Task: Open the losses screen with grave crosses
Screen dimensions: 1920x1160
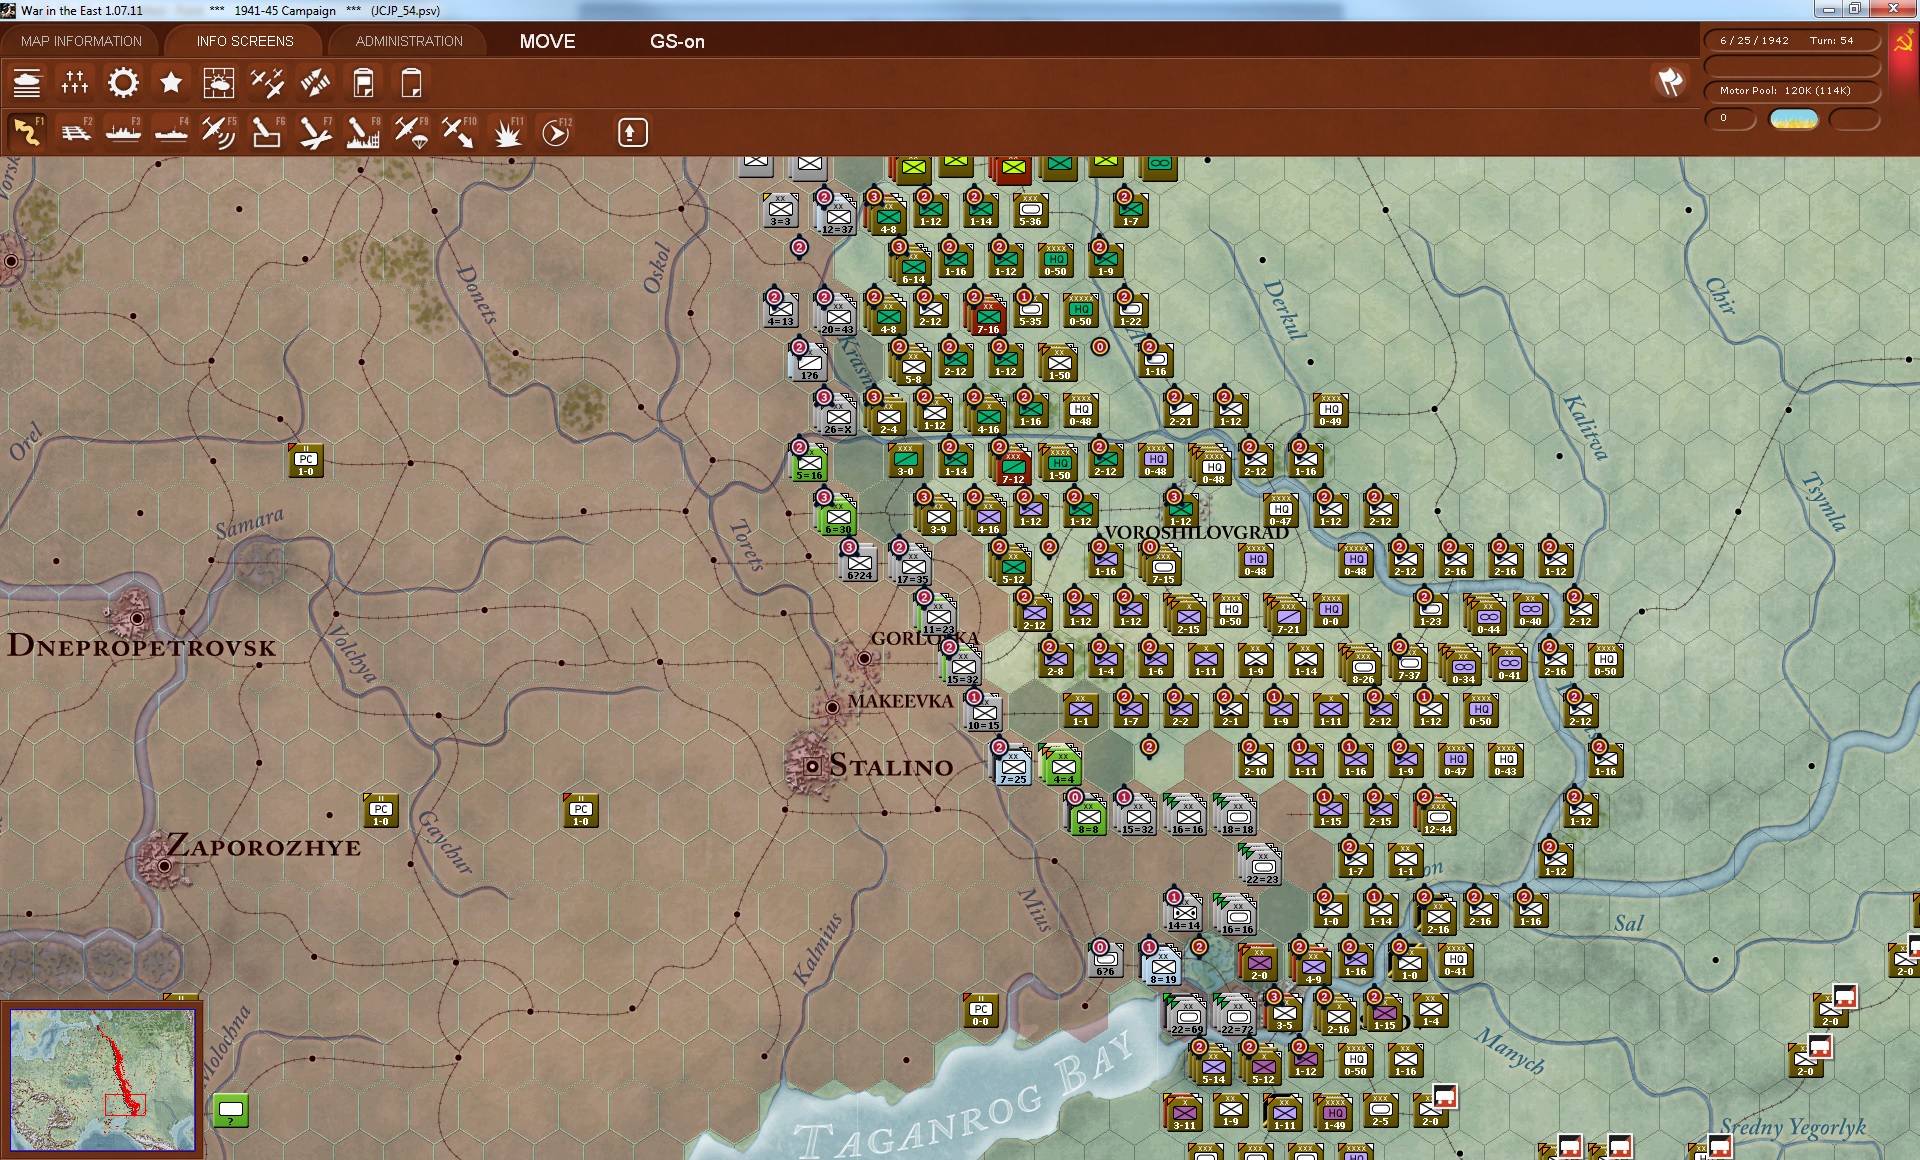Action: (x=75, y=83)
